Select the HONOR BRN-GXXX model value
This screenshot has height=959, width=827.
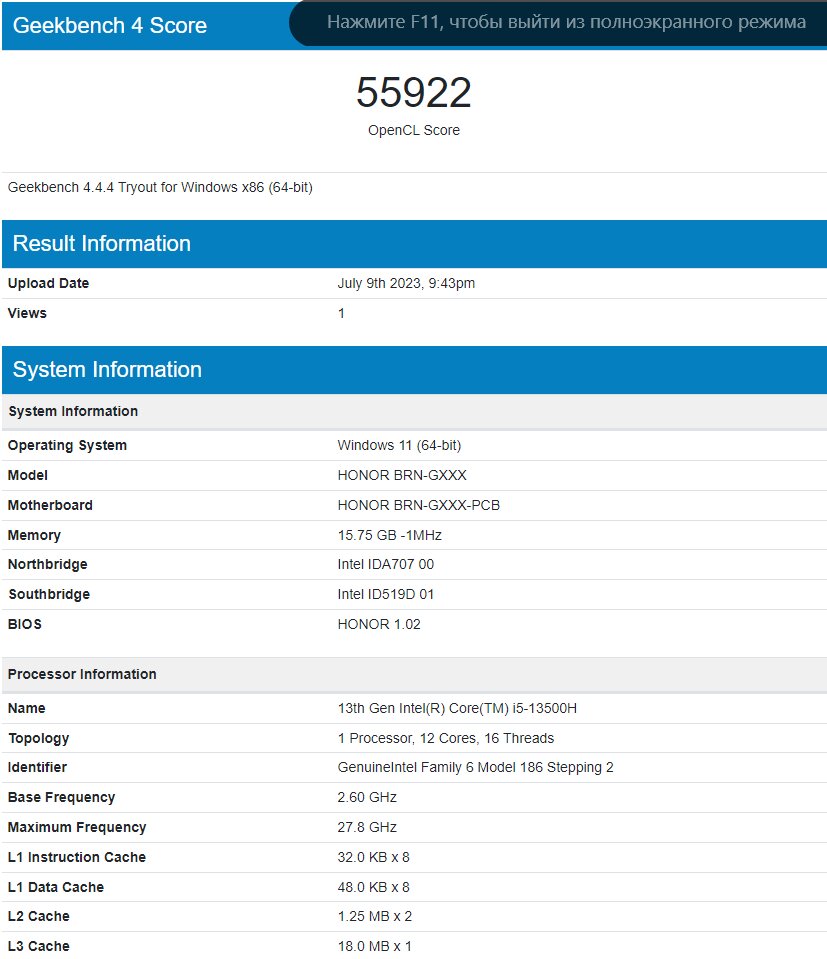[x=402, y=475]
